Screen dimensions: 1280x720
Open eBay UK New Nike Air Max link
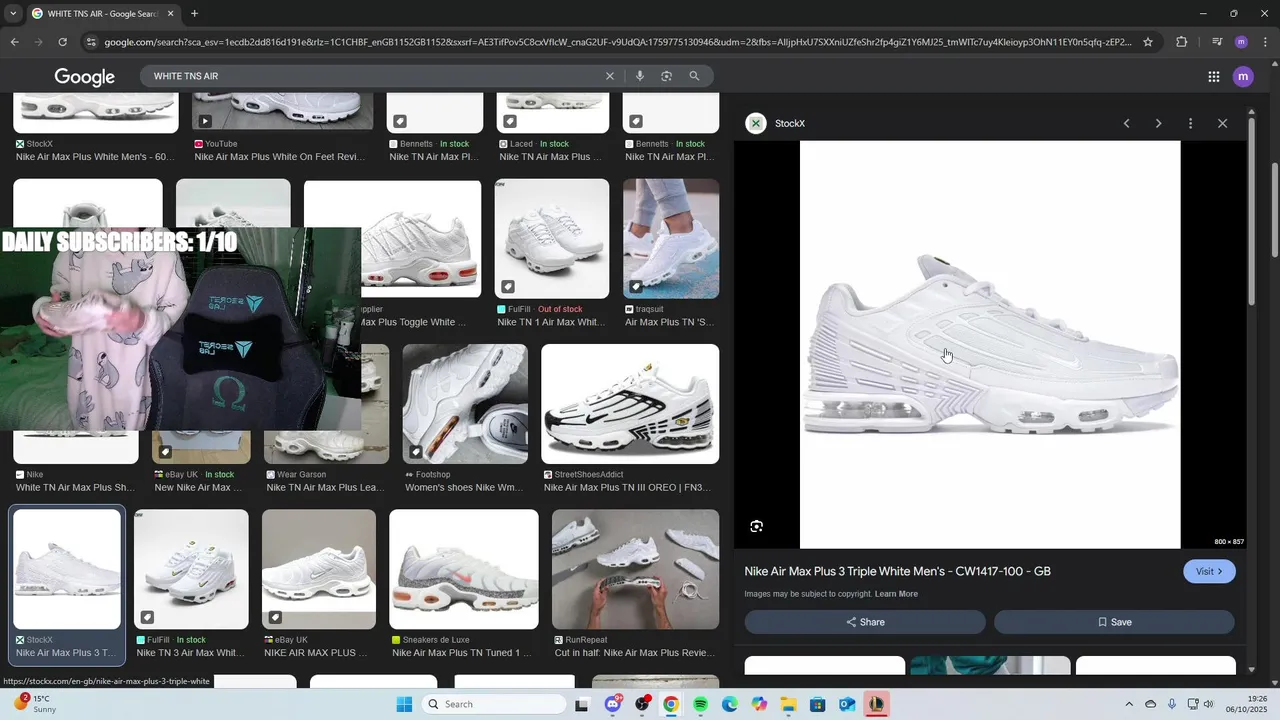pos(198,488)
